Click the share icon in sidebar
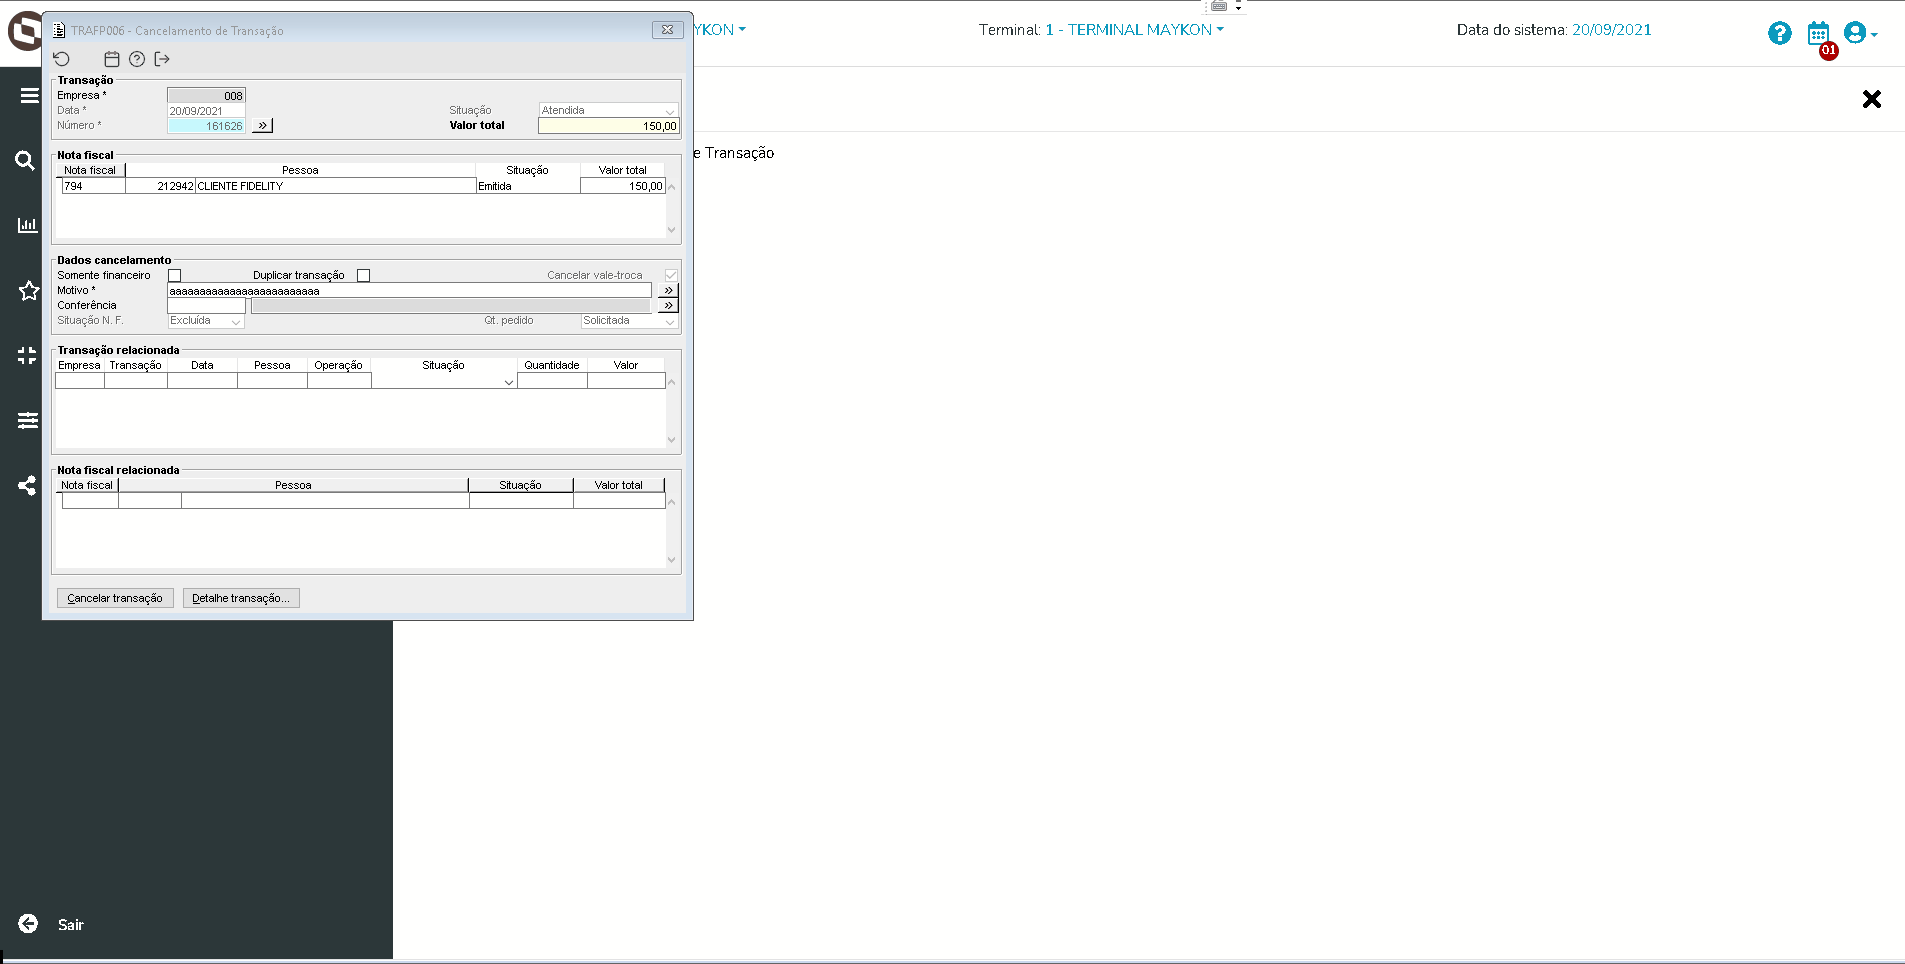Screen dimensions: 1905x964 click(x=27, y=485)
